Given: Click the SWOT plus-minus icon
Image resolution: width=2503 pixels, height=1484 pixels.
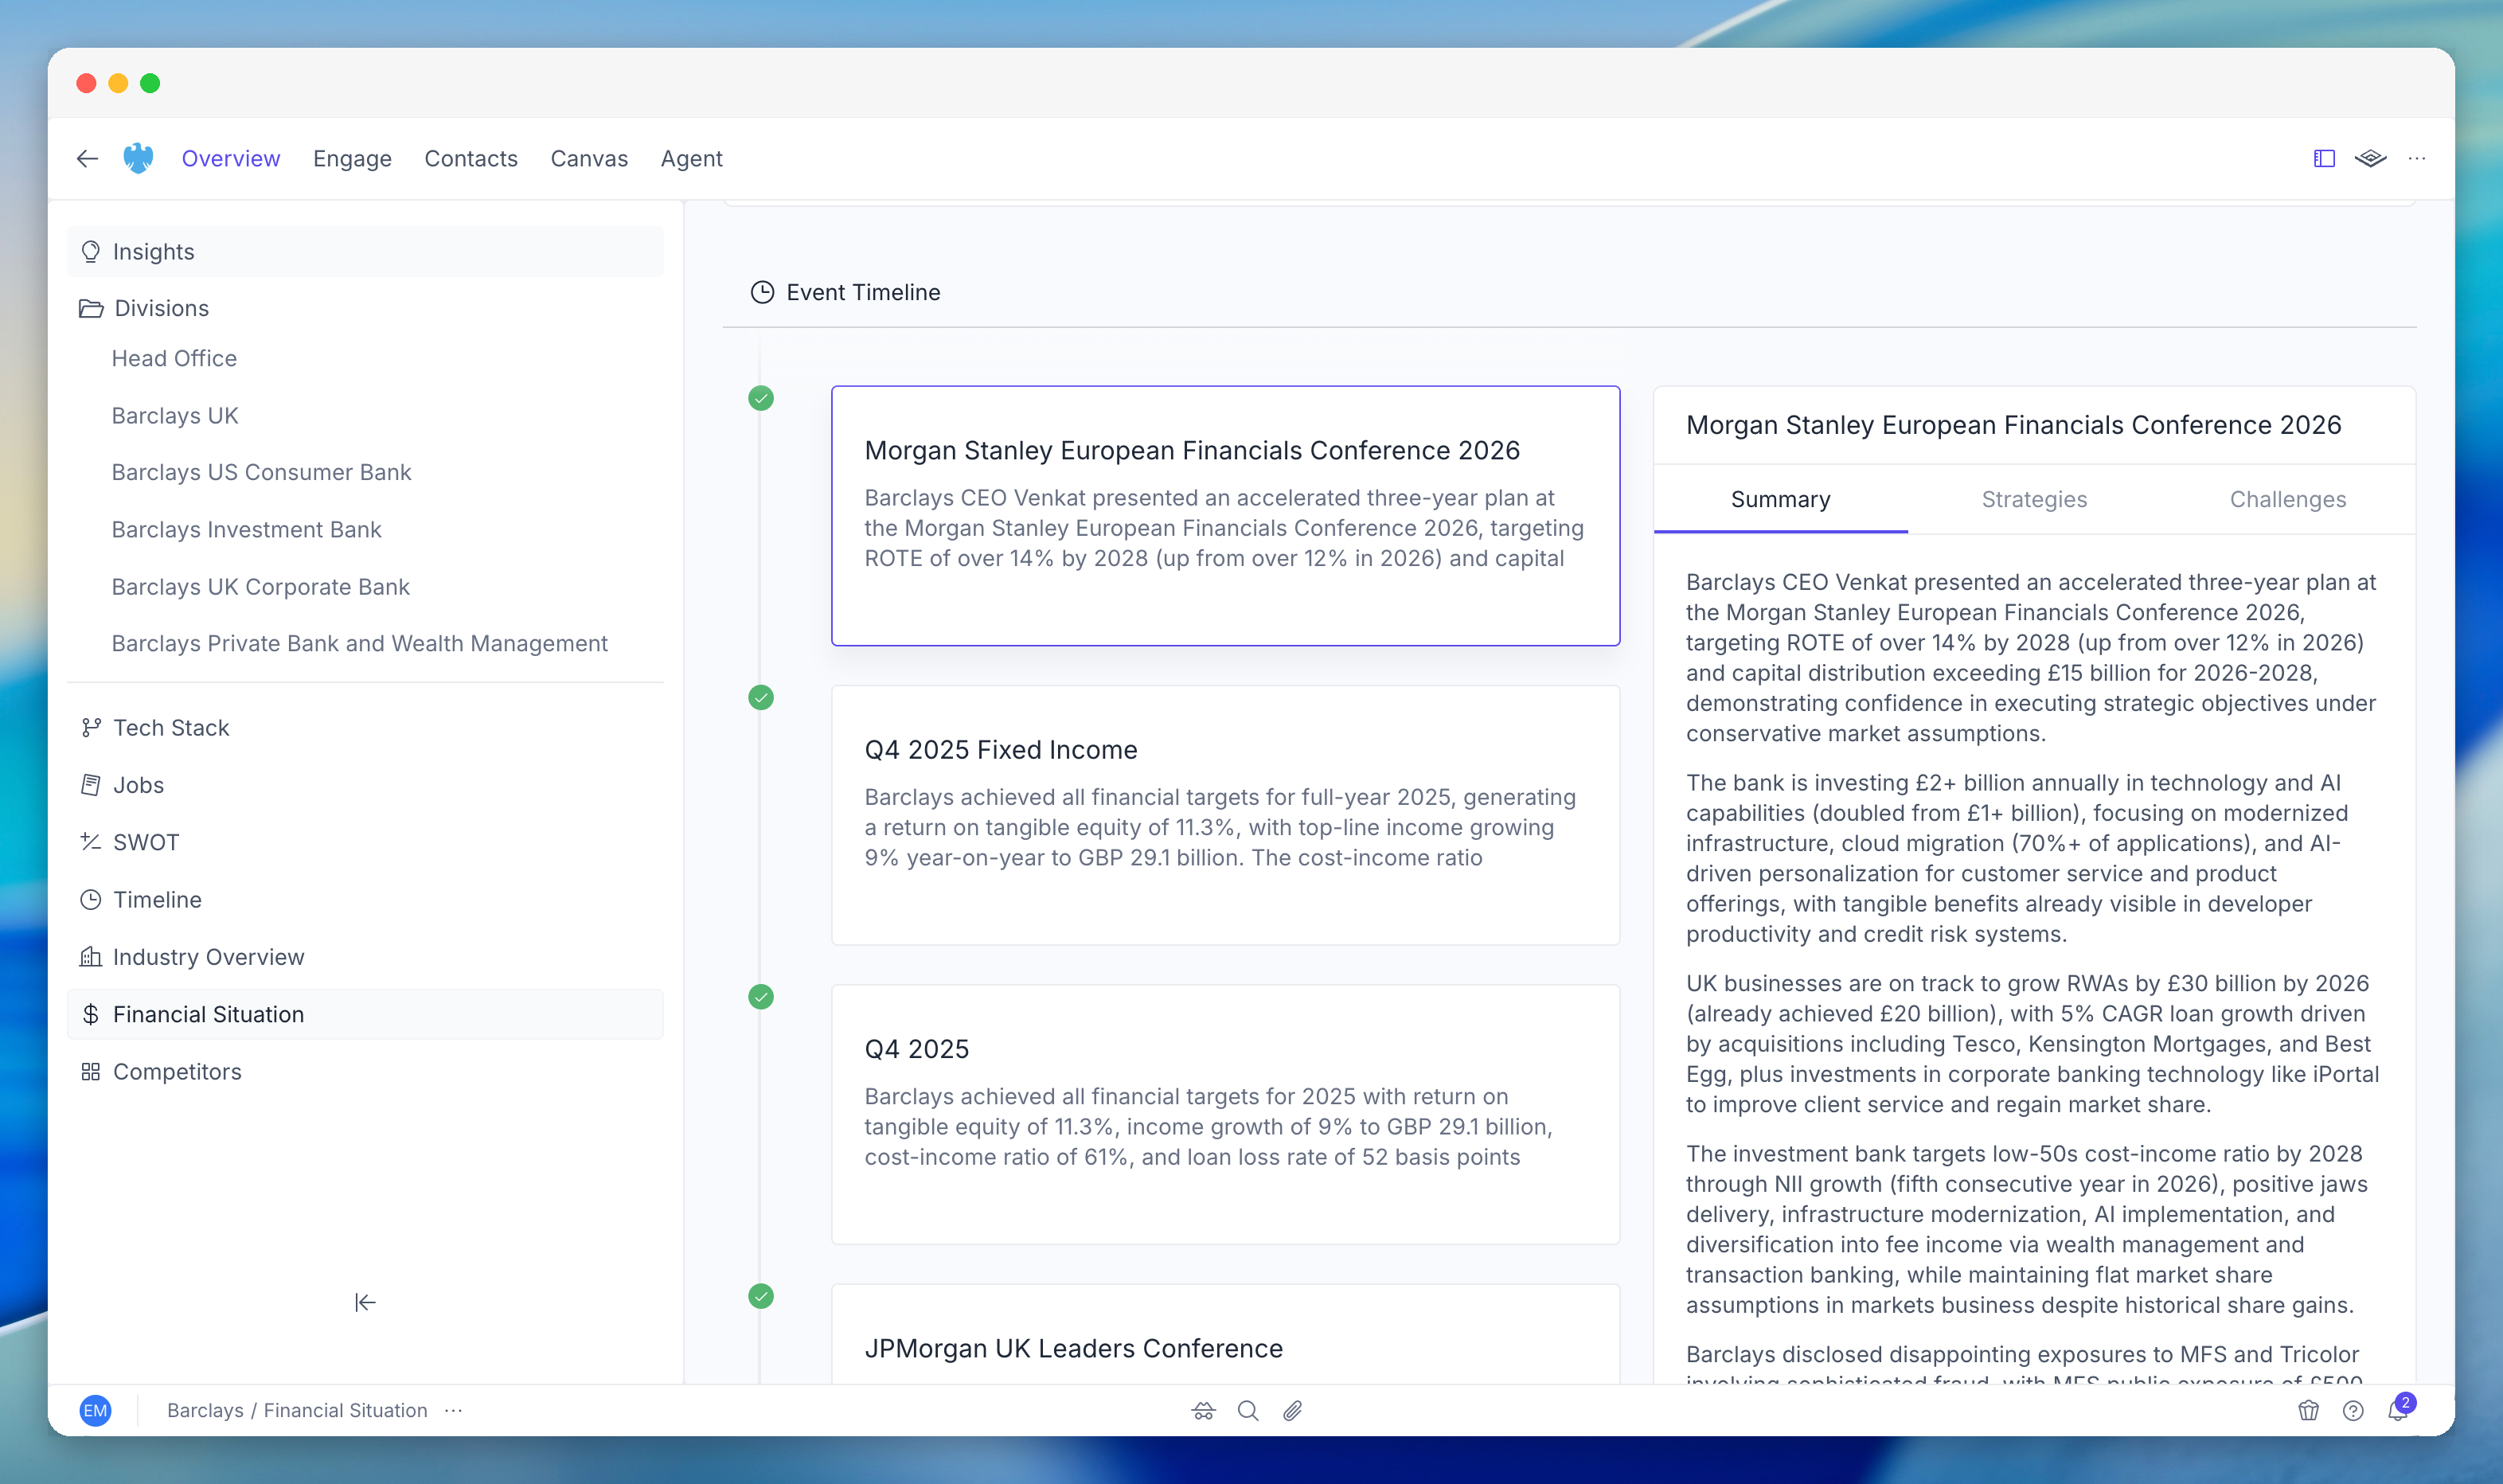Looking at the screenshot, I should pyautogui.click(x=91, y=841).
